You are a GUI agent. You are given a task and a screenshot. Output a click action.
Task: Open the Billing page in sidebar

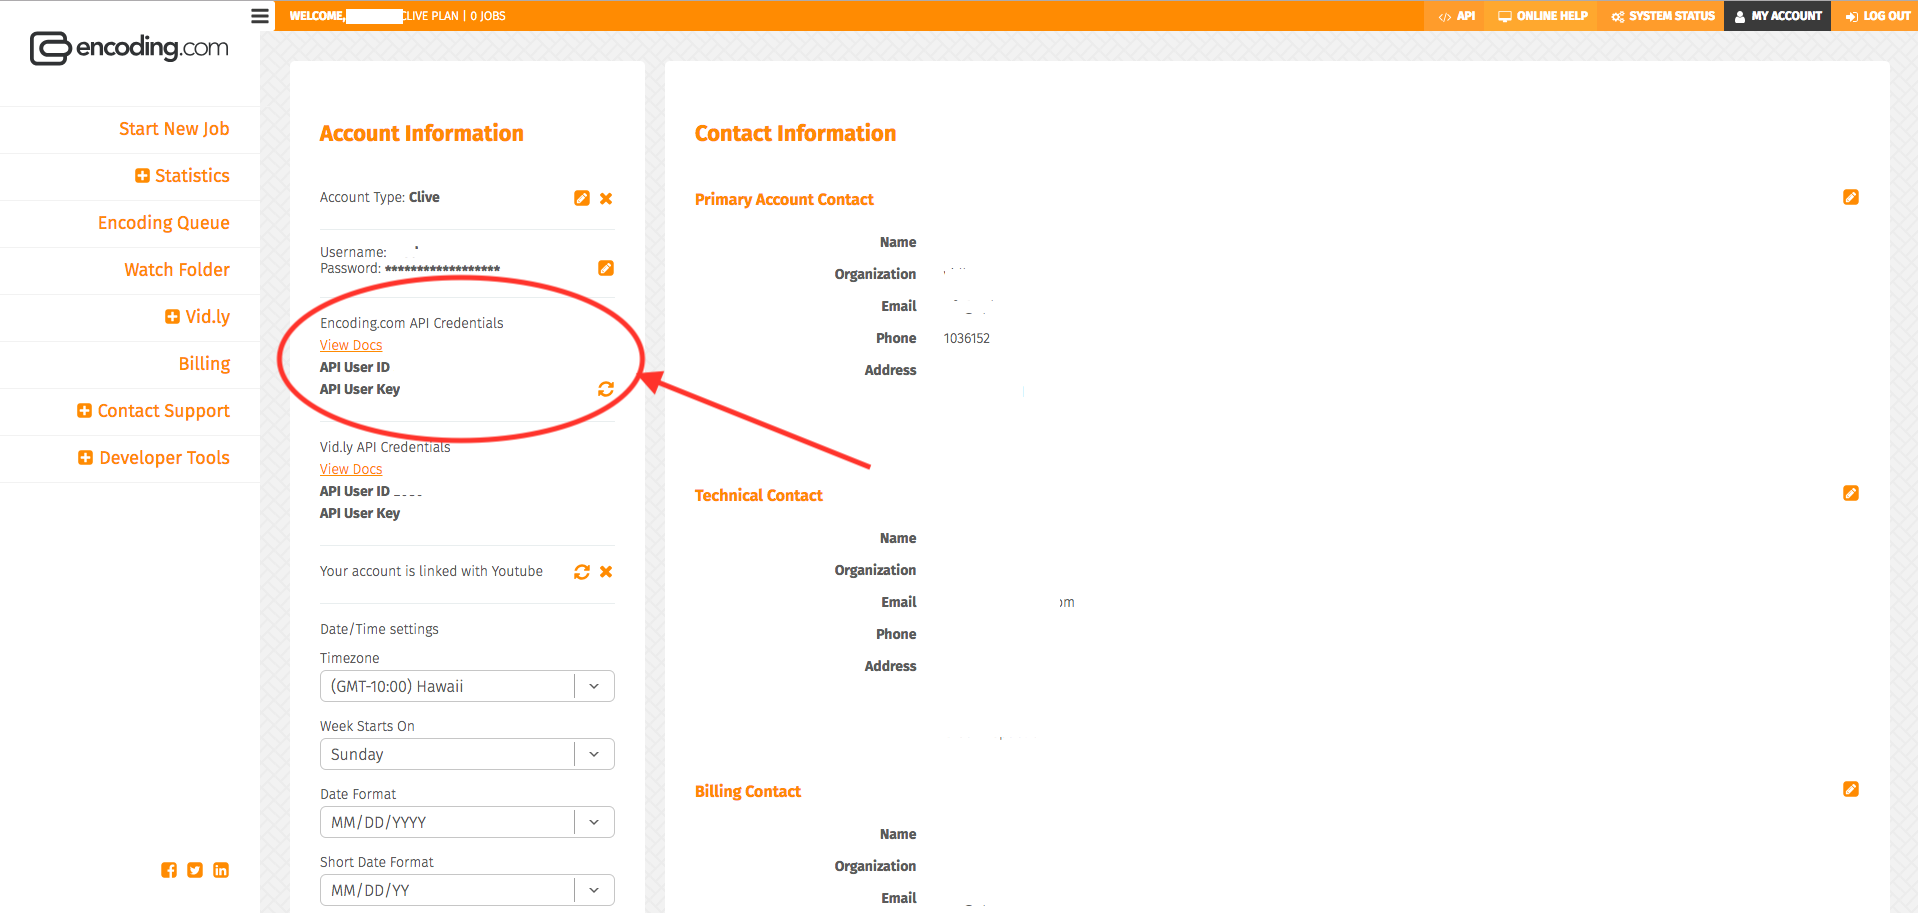click(204, 364)
